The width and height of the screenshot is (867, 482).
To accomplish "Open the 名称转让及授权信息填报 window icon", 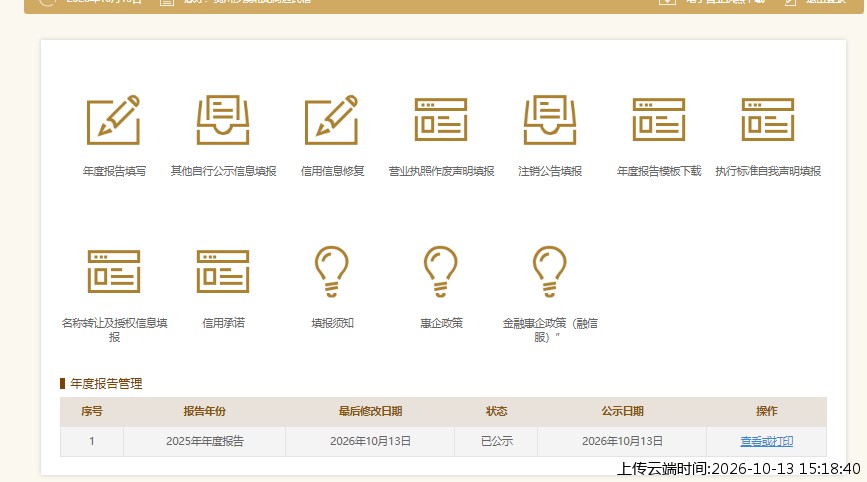I will (x=114, y=271).
